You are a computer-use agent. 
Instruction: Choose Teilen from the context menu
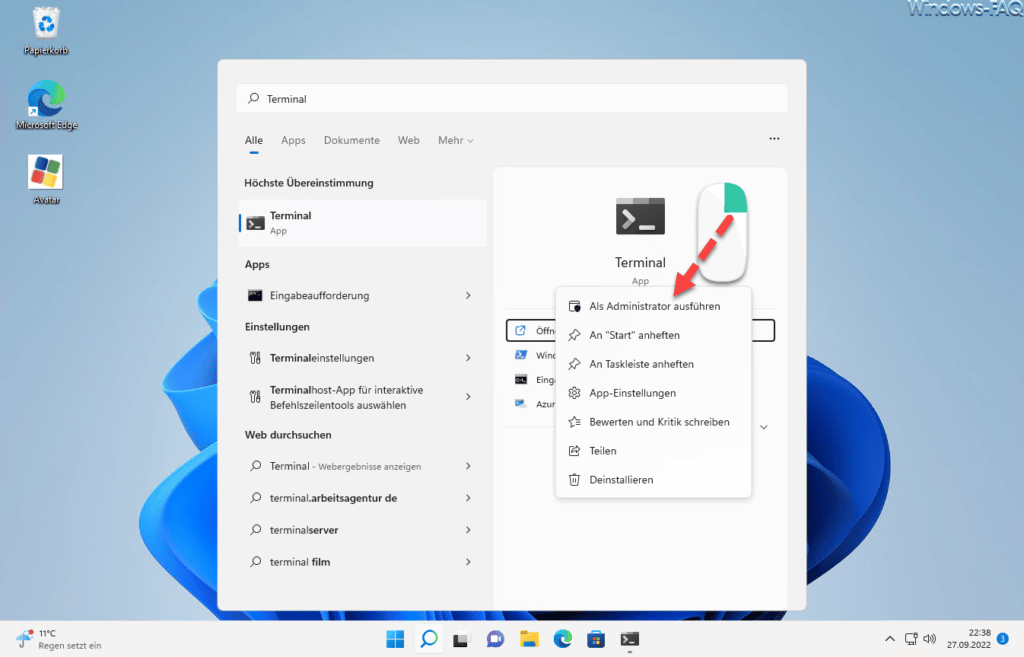click(x=653, y=451)
